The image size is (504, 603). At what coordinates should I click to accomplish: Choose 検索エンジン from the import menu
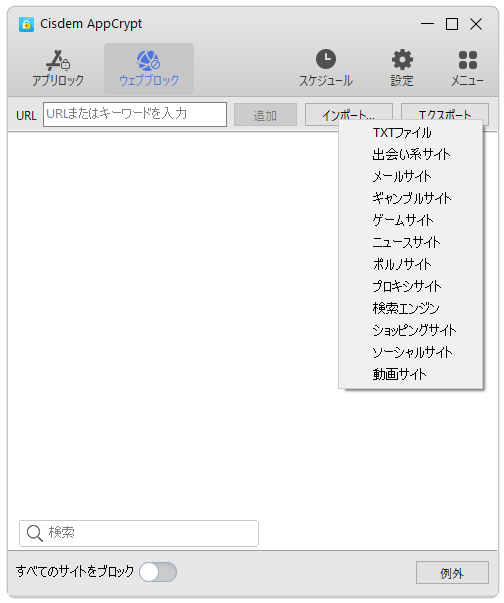pos(411,308)
